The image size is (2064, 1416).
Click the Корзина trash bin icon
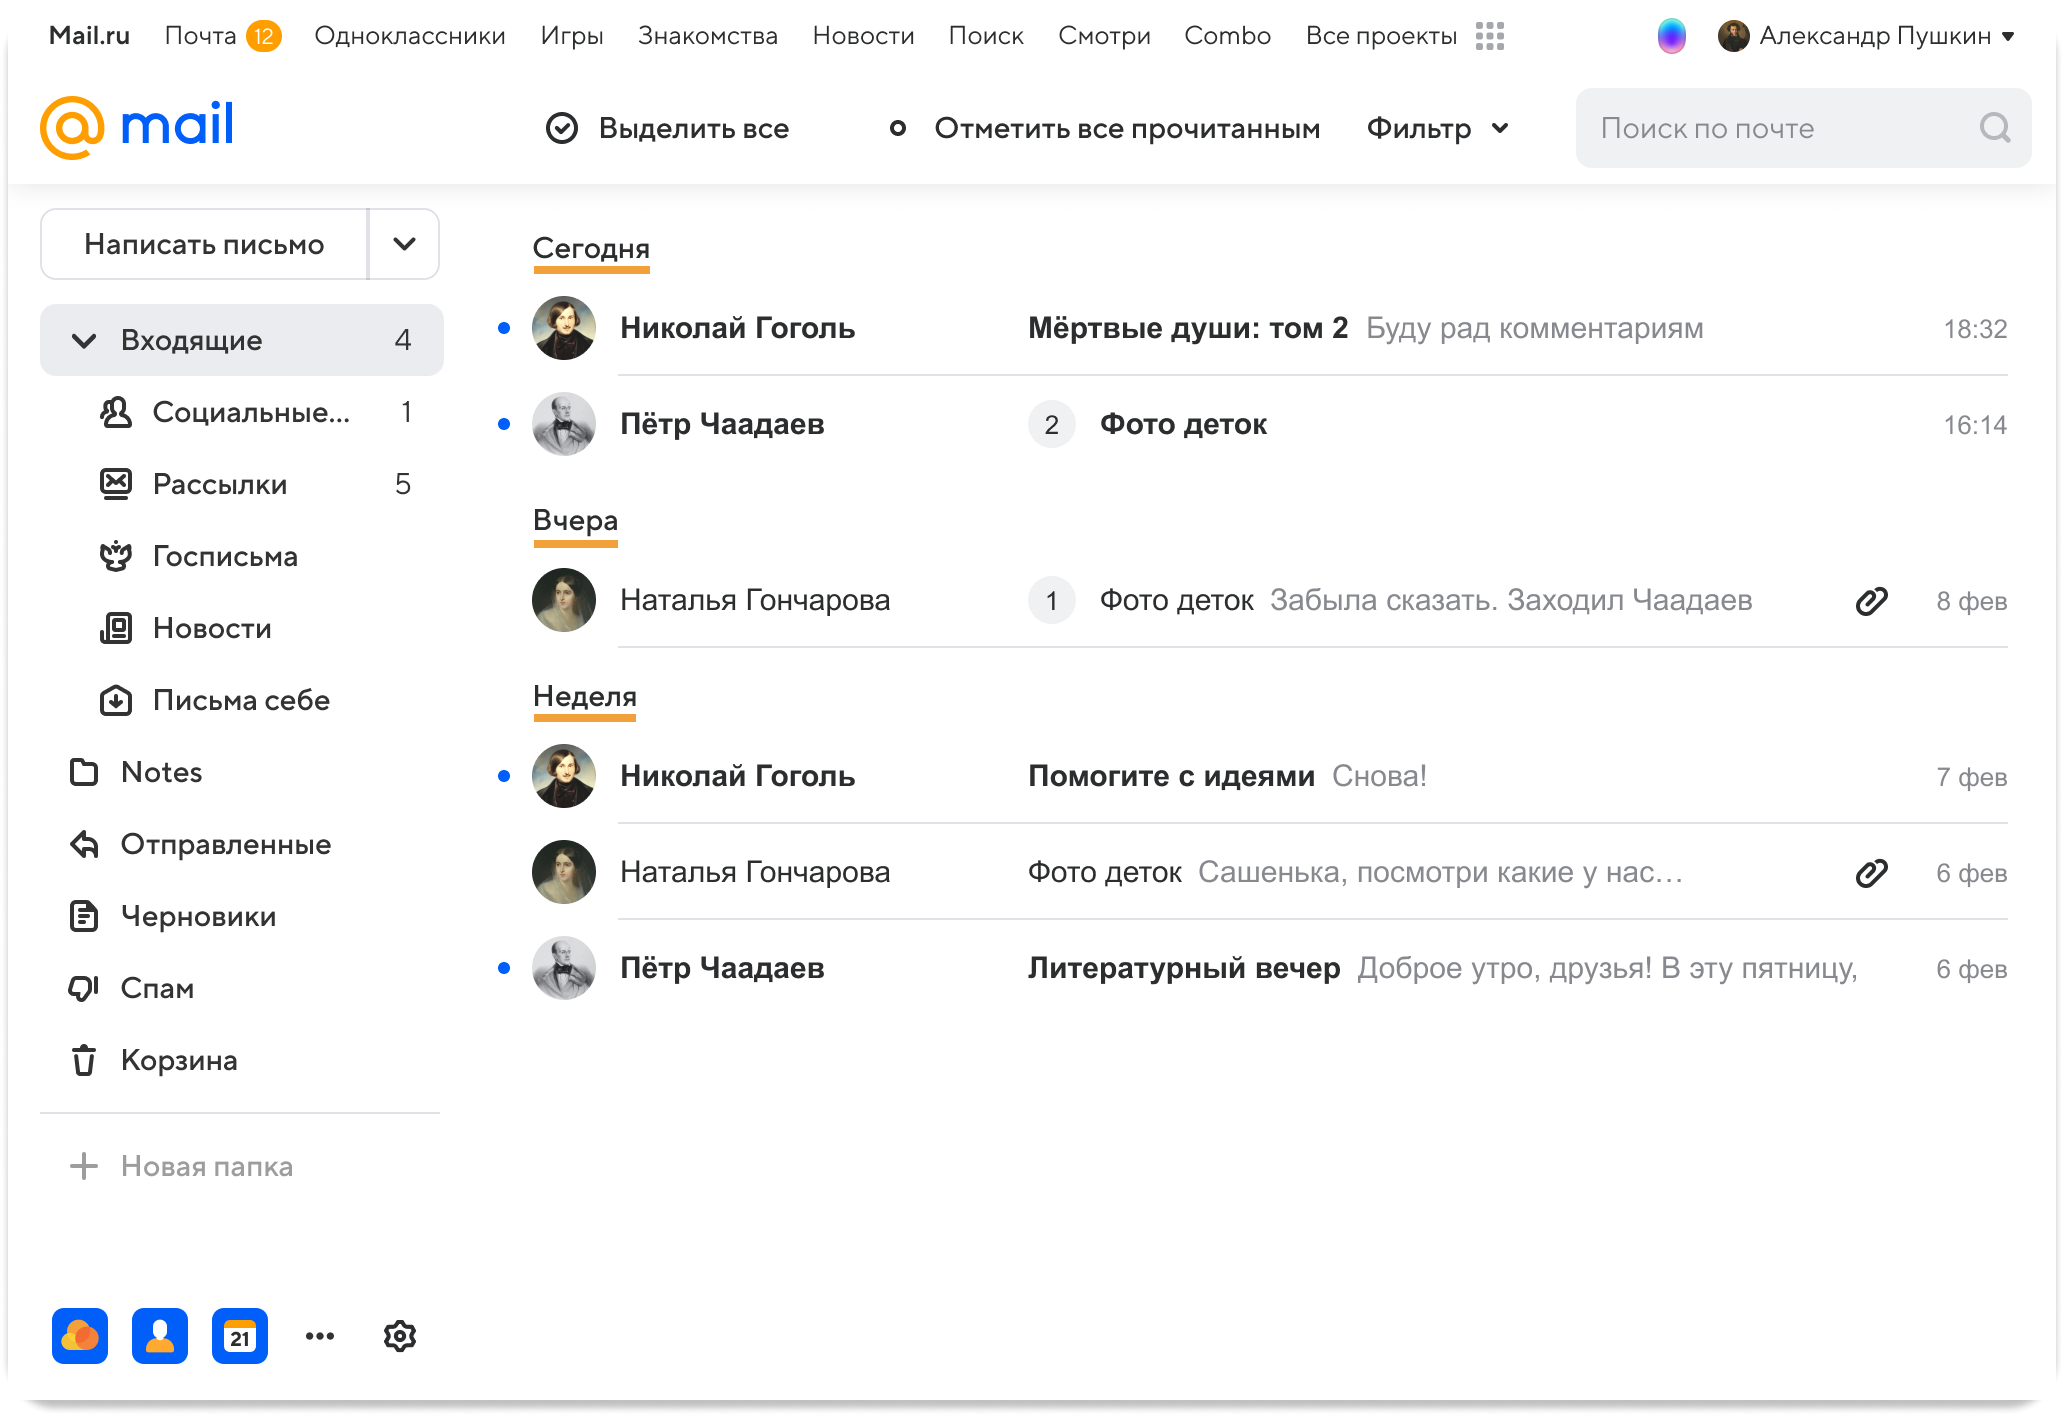[x=84, y=1060]
